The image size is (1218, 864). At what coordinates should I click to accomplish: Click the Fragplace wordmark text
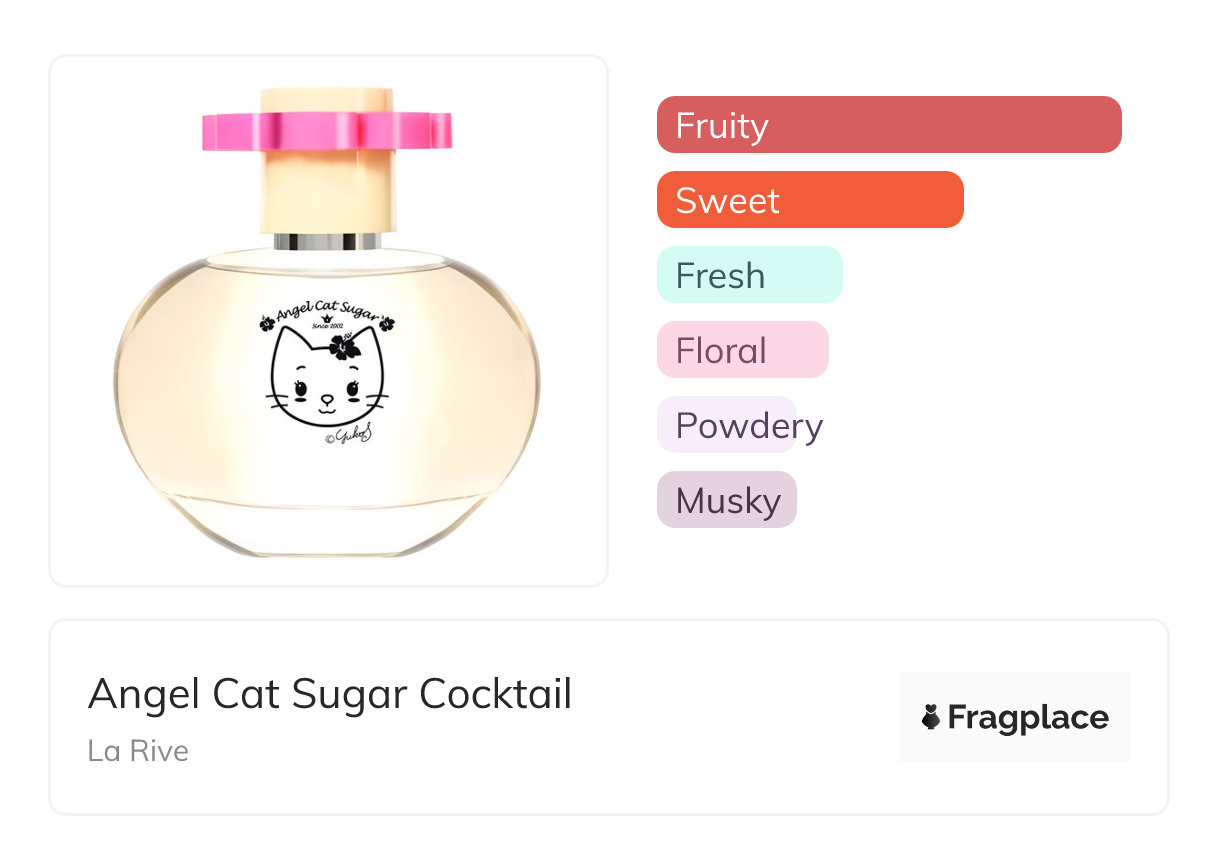coord(1028,717)
